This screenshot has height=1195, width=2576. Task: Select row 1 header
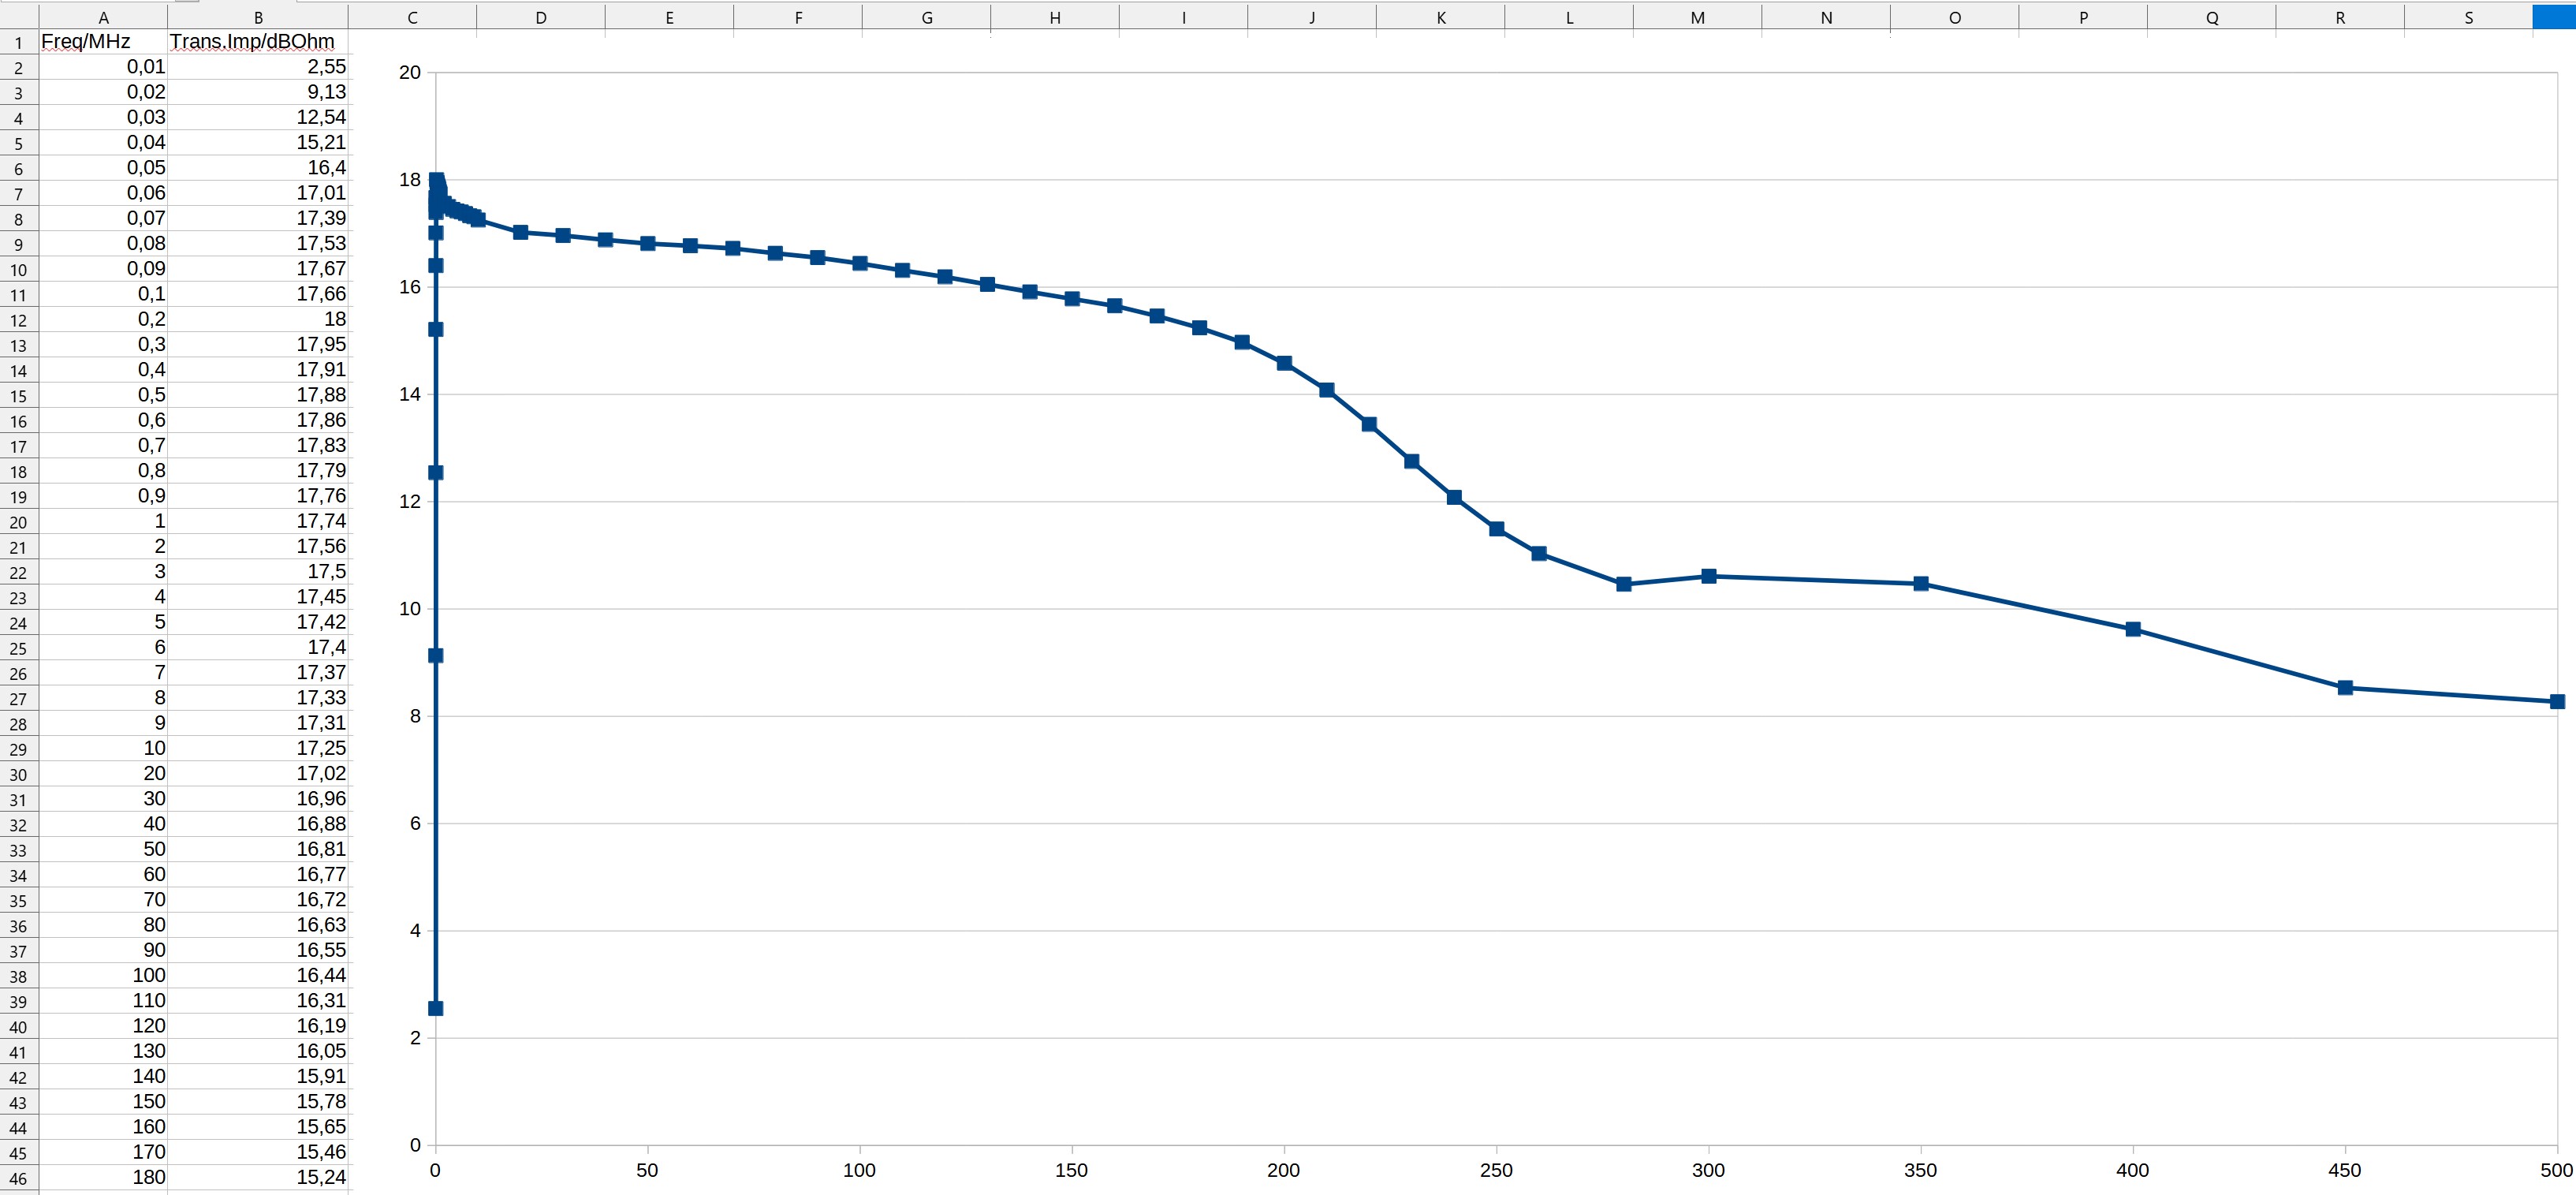[19, 42]
